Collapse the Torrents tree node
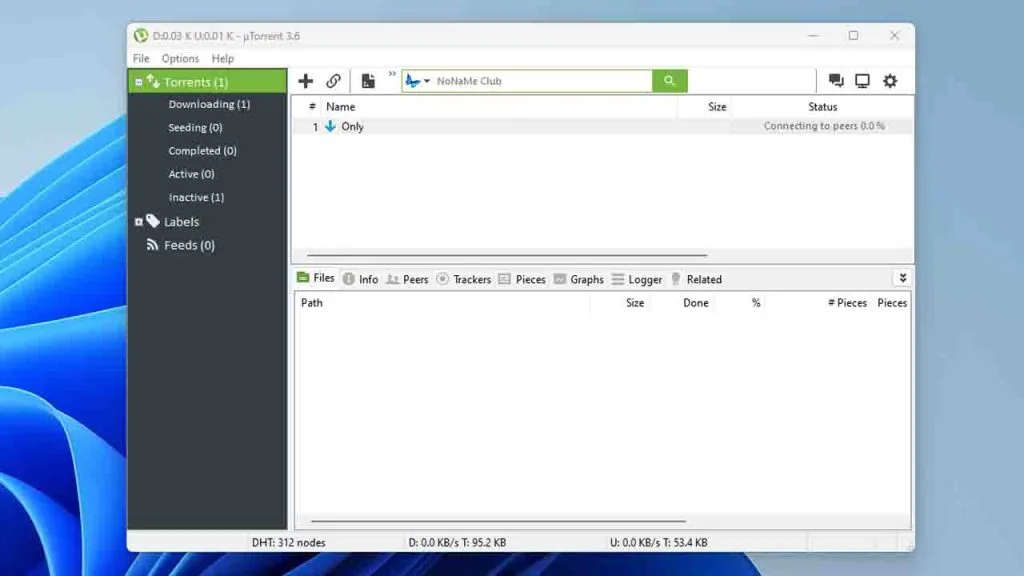The height and width of the screenshot is (576, 1024). pyautogui.click(x=138, y=82)
